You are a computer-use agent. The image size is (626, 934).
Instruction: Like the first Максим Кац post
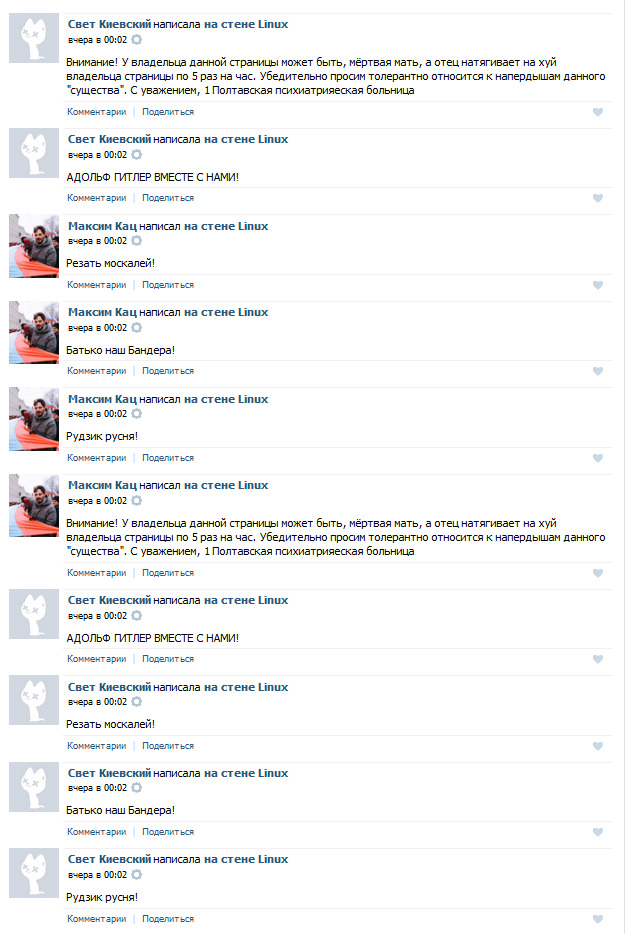coord(597,285)
